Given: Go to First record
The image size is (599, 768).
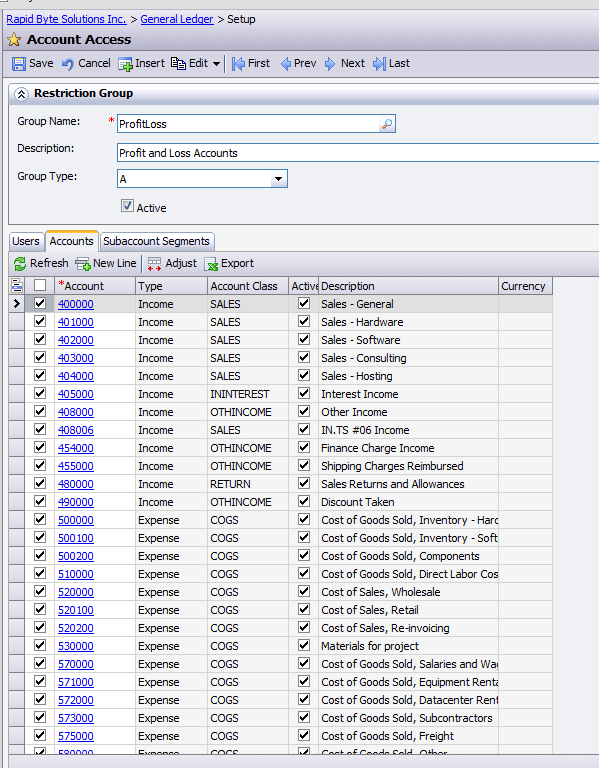Looking at the screenshot, I should pyautogui.click(x=251, y=63).
